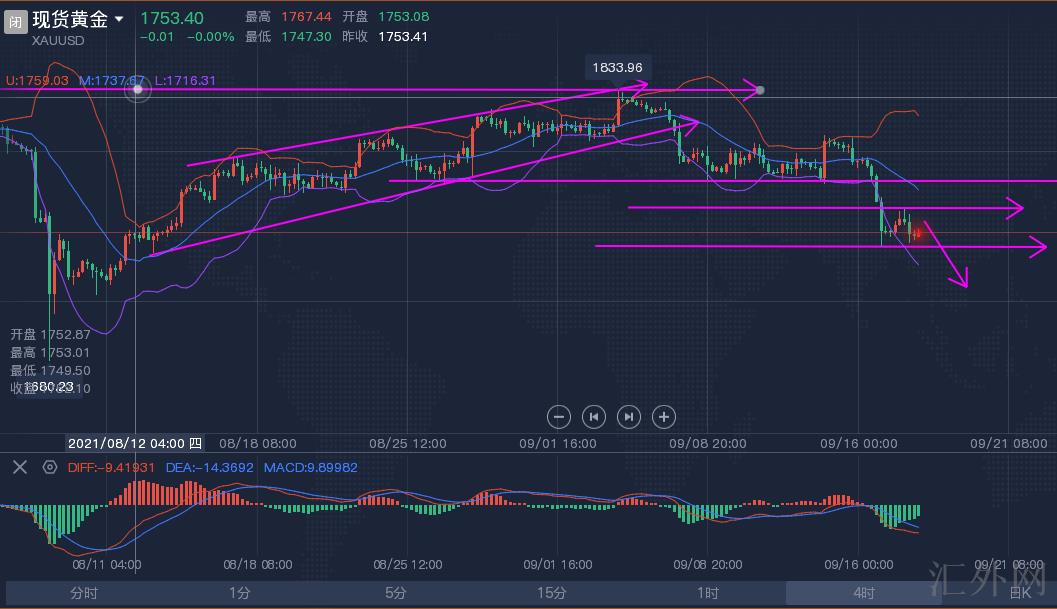Select the 5分 timeframe tab

click(395, 593)
